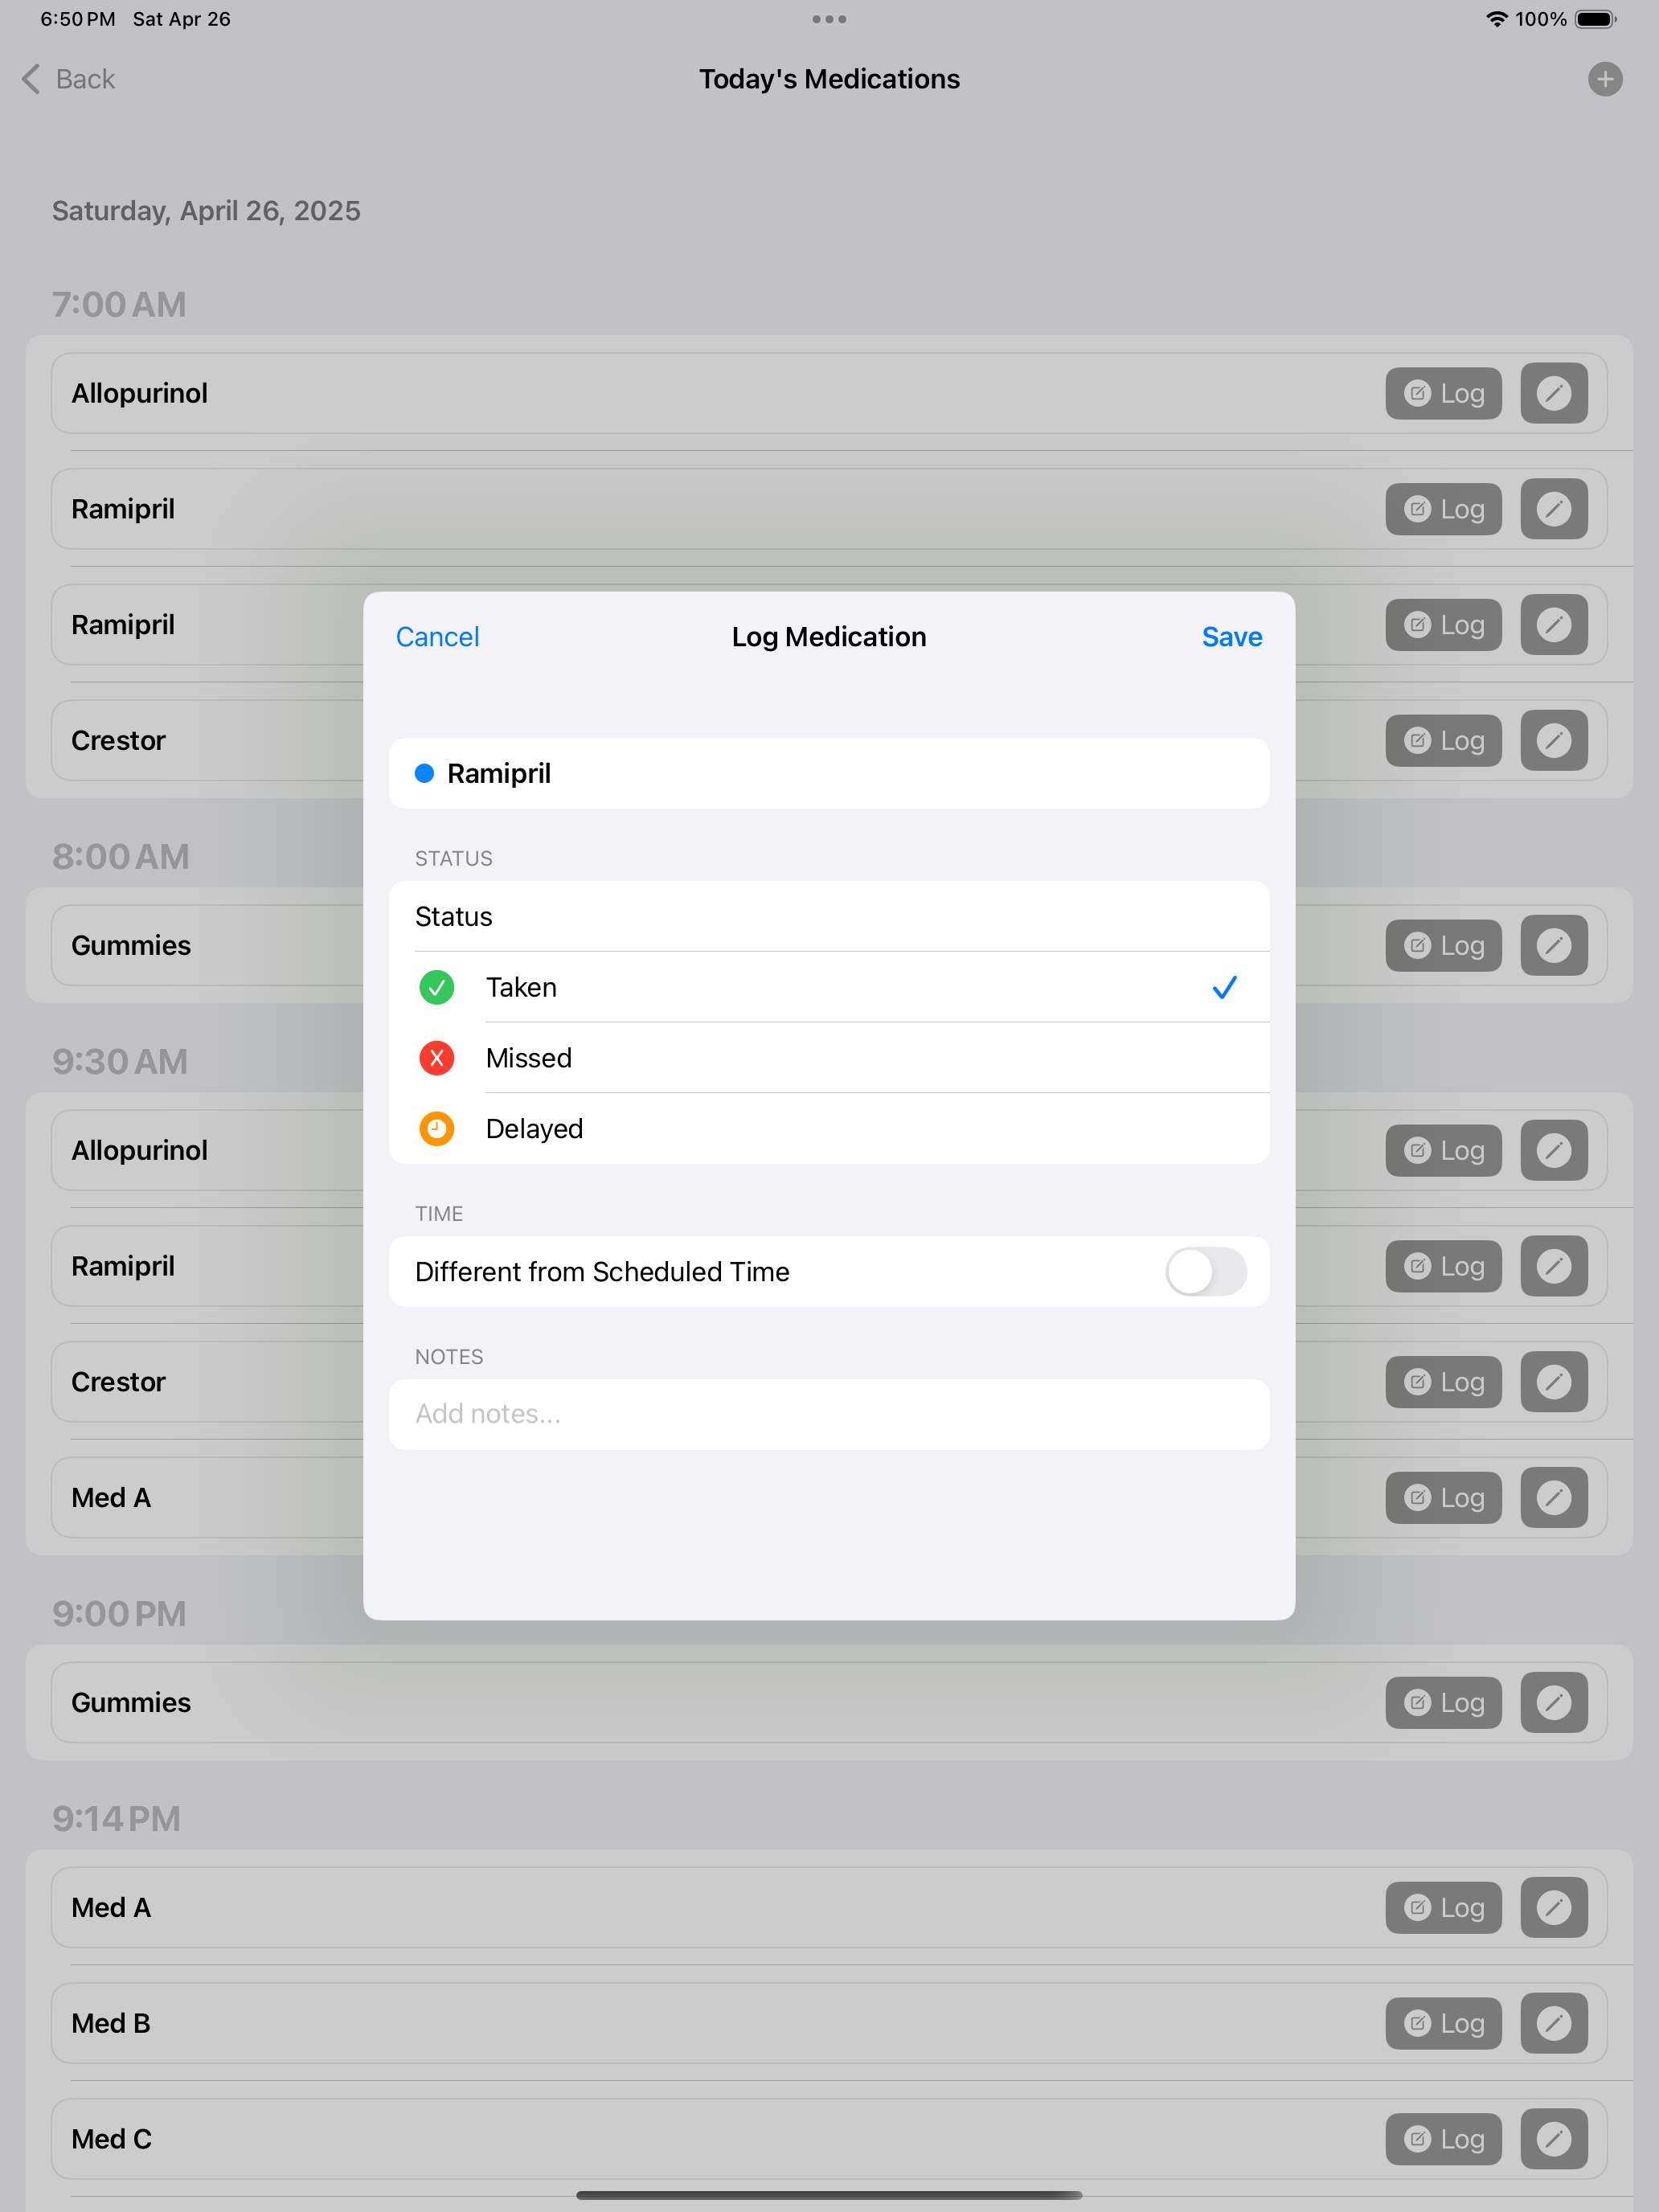Select Taken status option
Screen dimensions: 1659x2212
coord(829,987)
